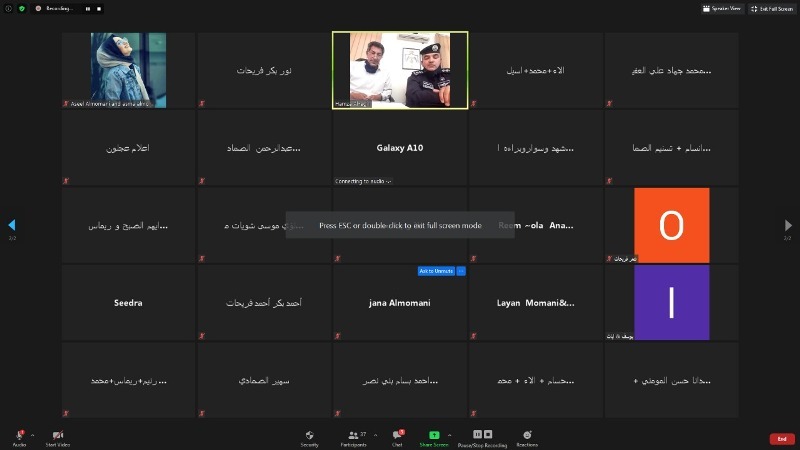Turn on camera with Start Video
Viewport: 800px width, 450px height.
(58, 438)
